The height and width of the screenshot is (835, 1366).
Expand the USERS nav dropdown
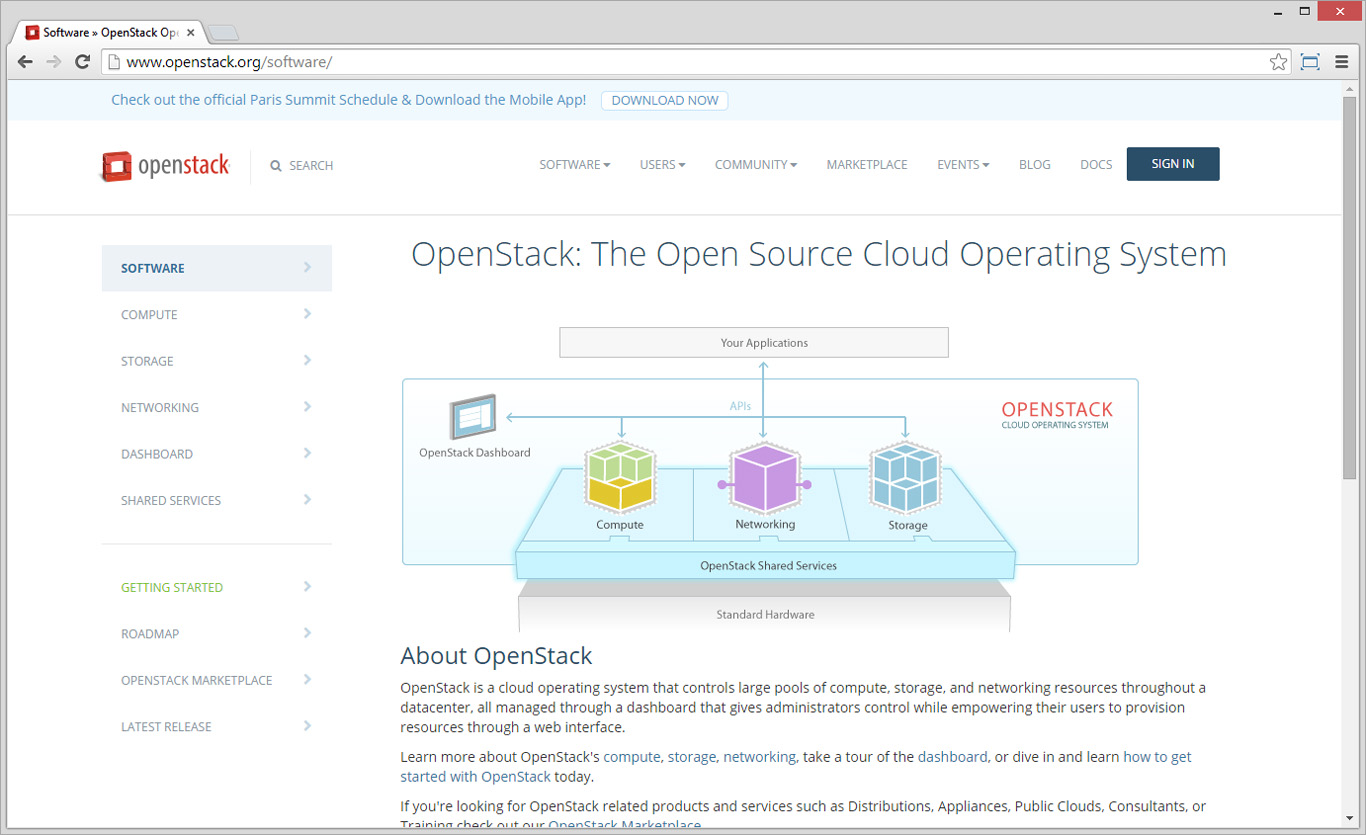point(662,165)
